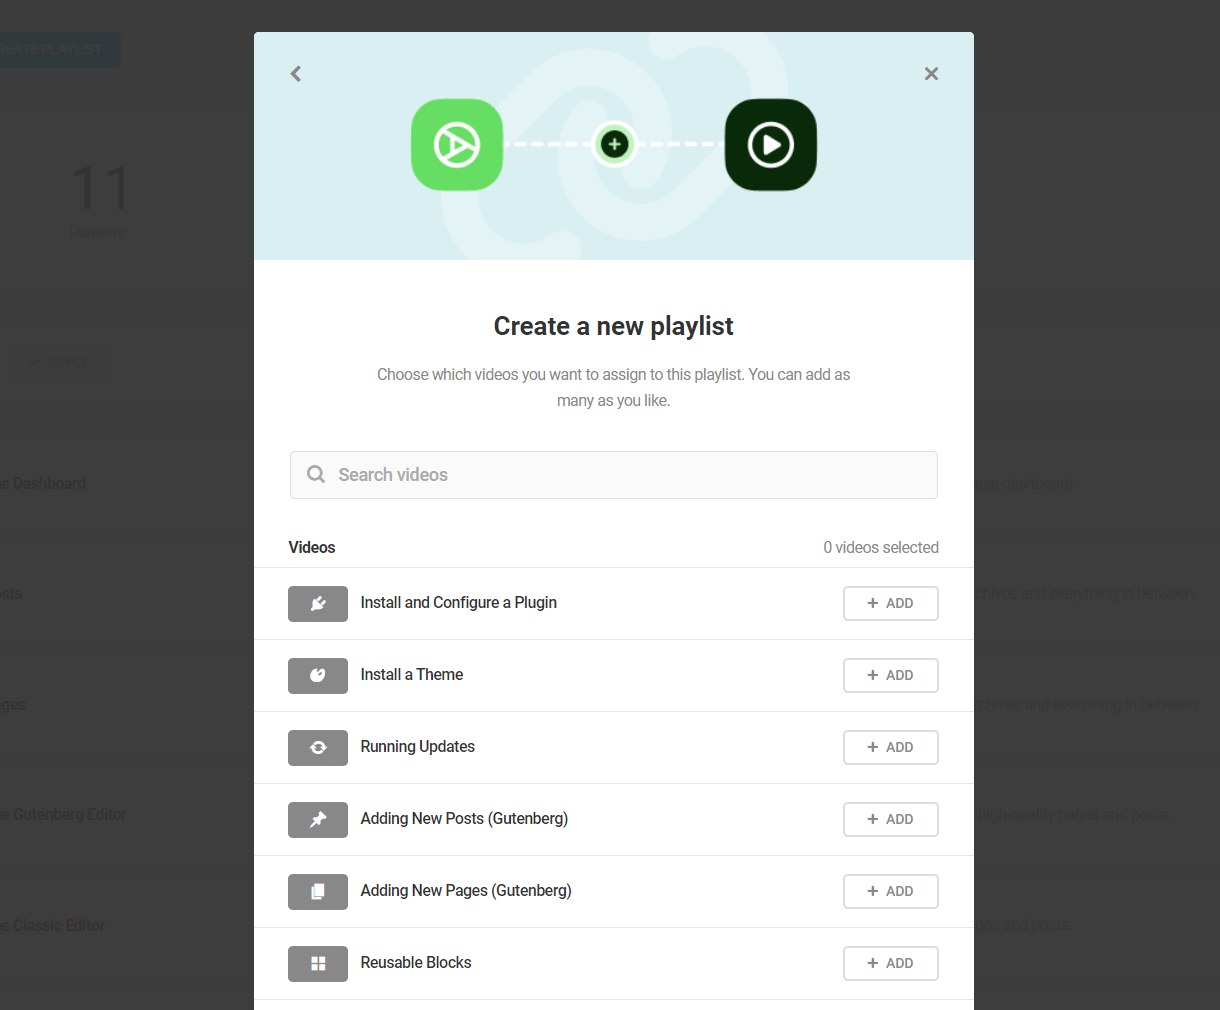
Task: Click the 0 videos selected counter
Action: [881, 547]
